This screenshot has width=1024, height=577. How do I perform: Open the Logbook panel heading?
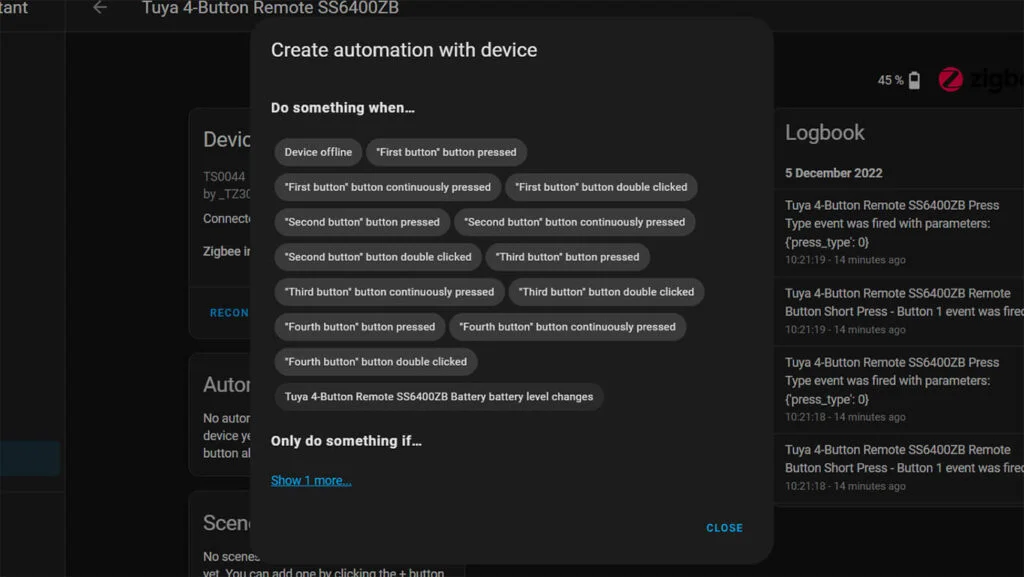(x=824, y=133)
